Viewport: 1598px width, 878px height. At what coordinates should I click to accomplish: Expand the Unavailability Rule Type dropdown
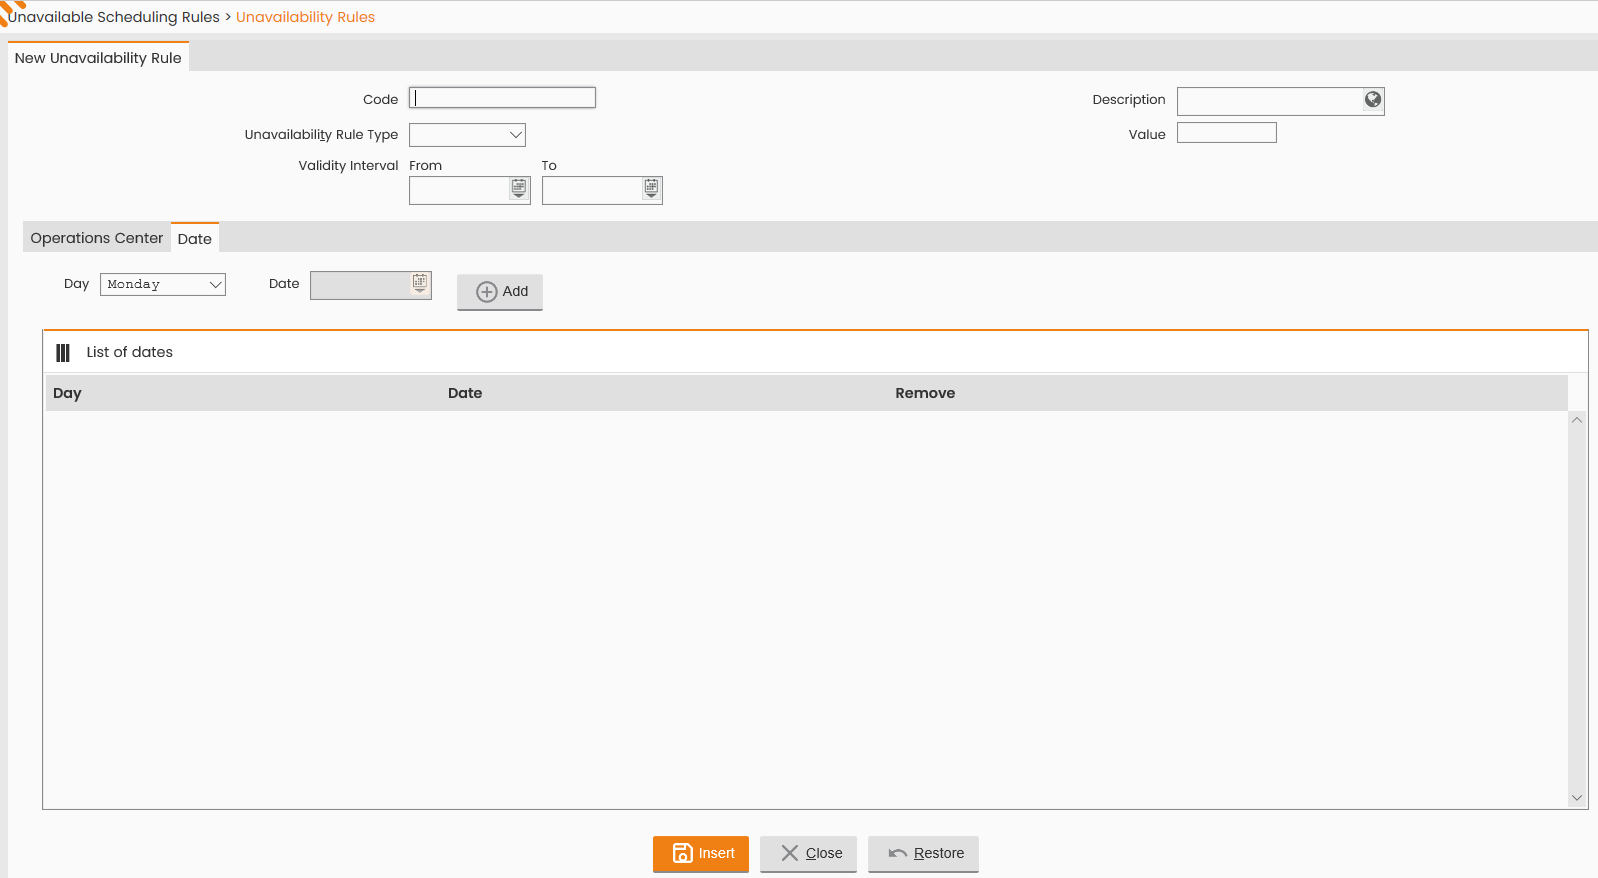click(467, 135)
